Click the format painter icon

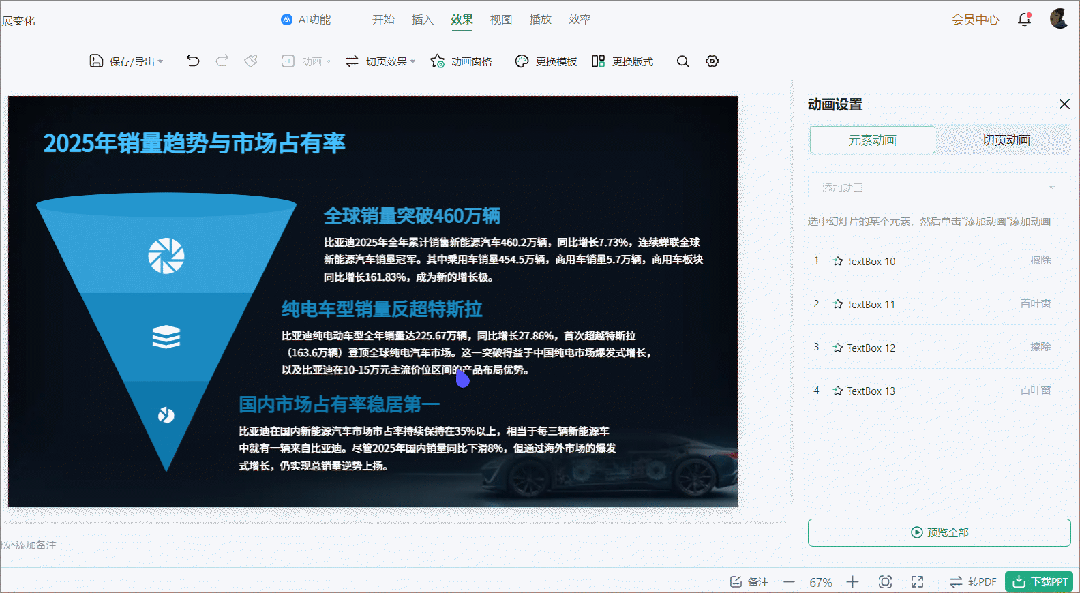251,61
